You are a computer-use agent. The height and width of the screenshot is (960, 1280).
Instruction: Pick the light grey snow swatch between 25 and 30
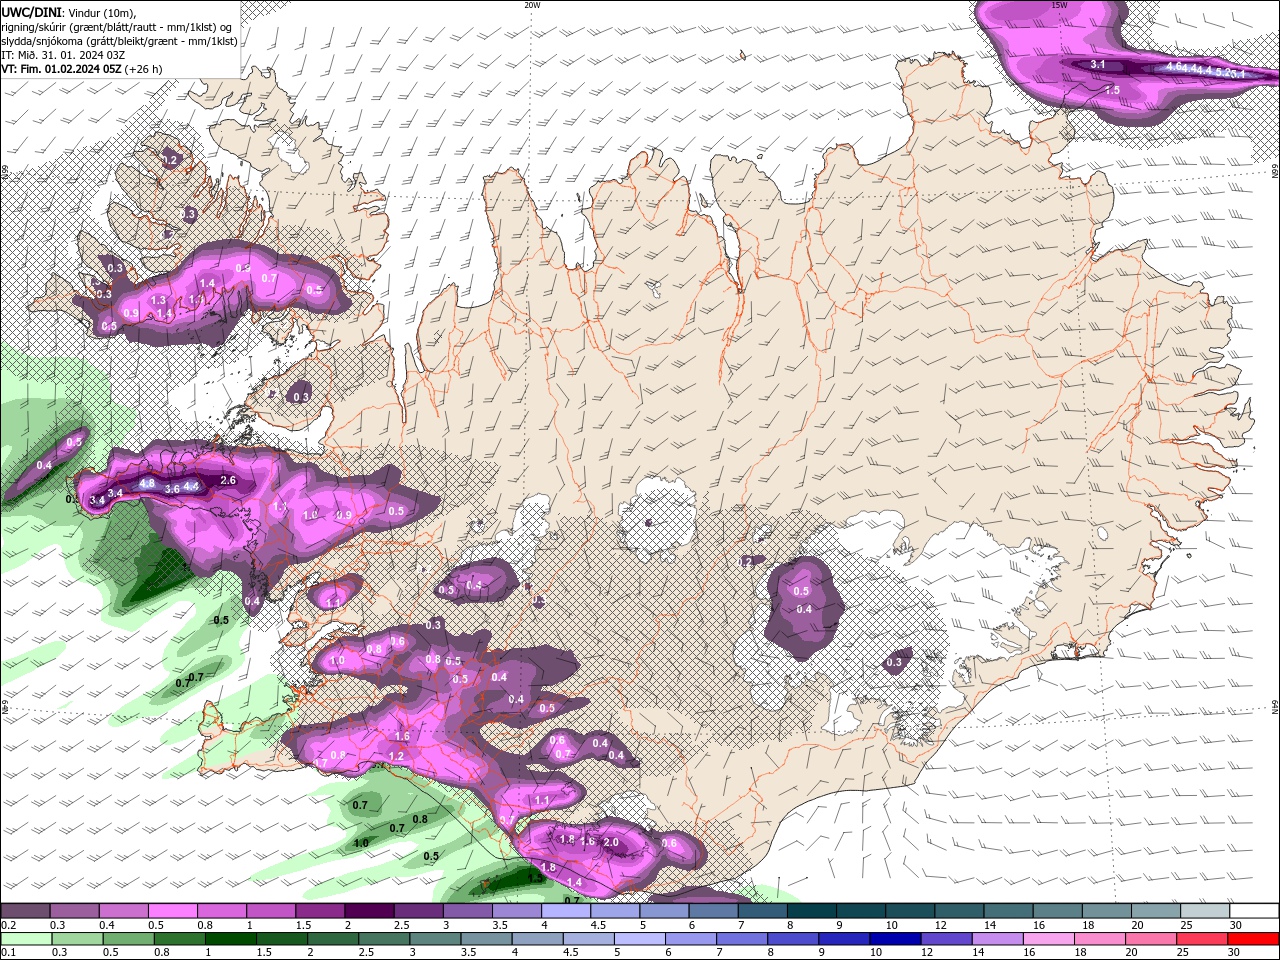click(x=1206, y=911)
